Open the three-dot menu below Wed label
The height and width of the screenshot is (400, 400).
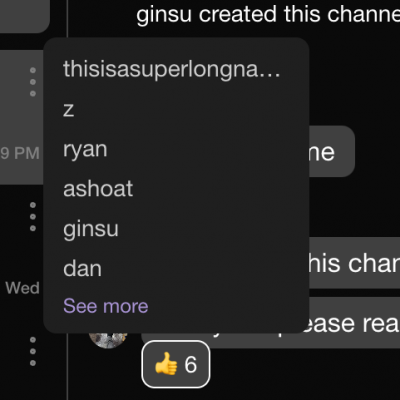click(33, 351)
